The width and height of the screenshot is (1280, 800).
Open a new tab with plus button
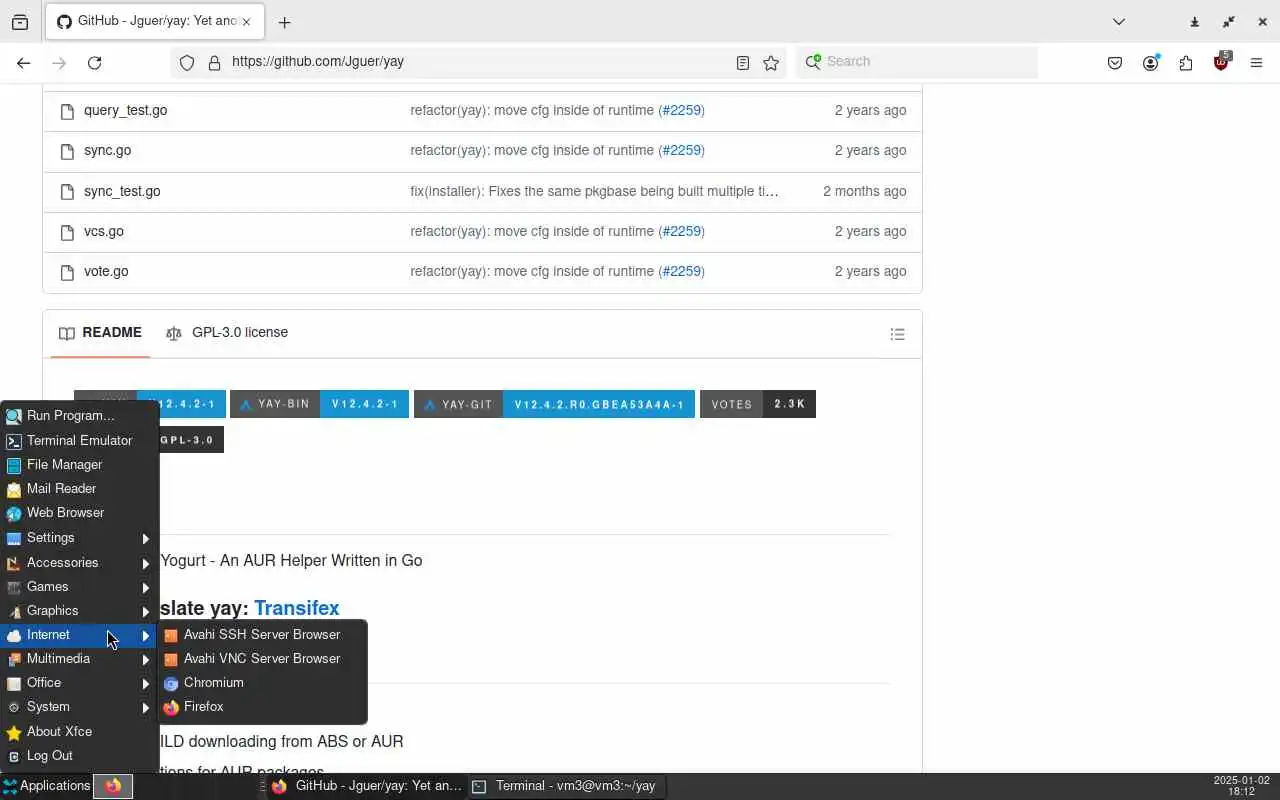284,22
